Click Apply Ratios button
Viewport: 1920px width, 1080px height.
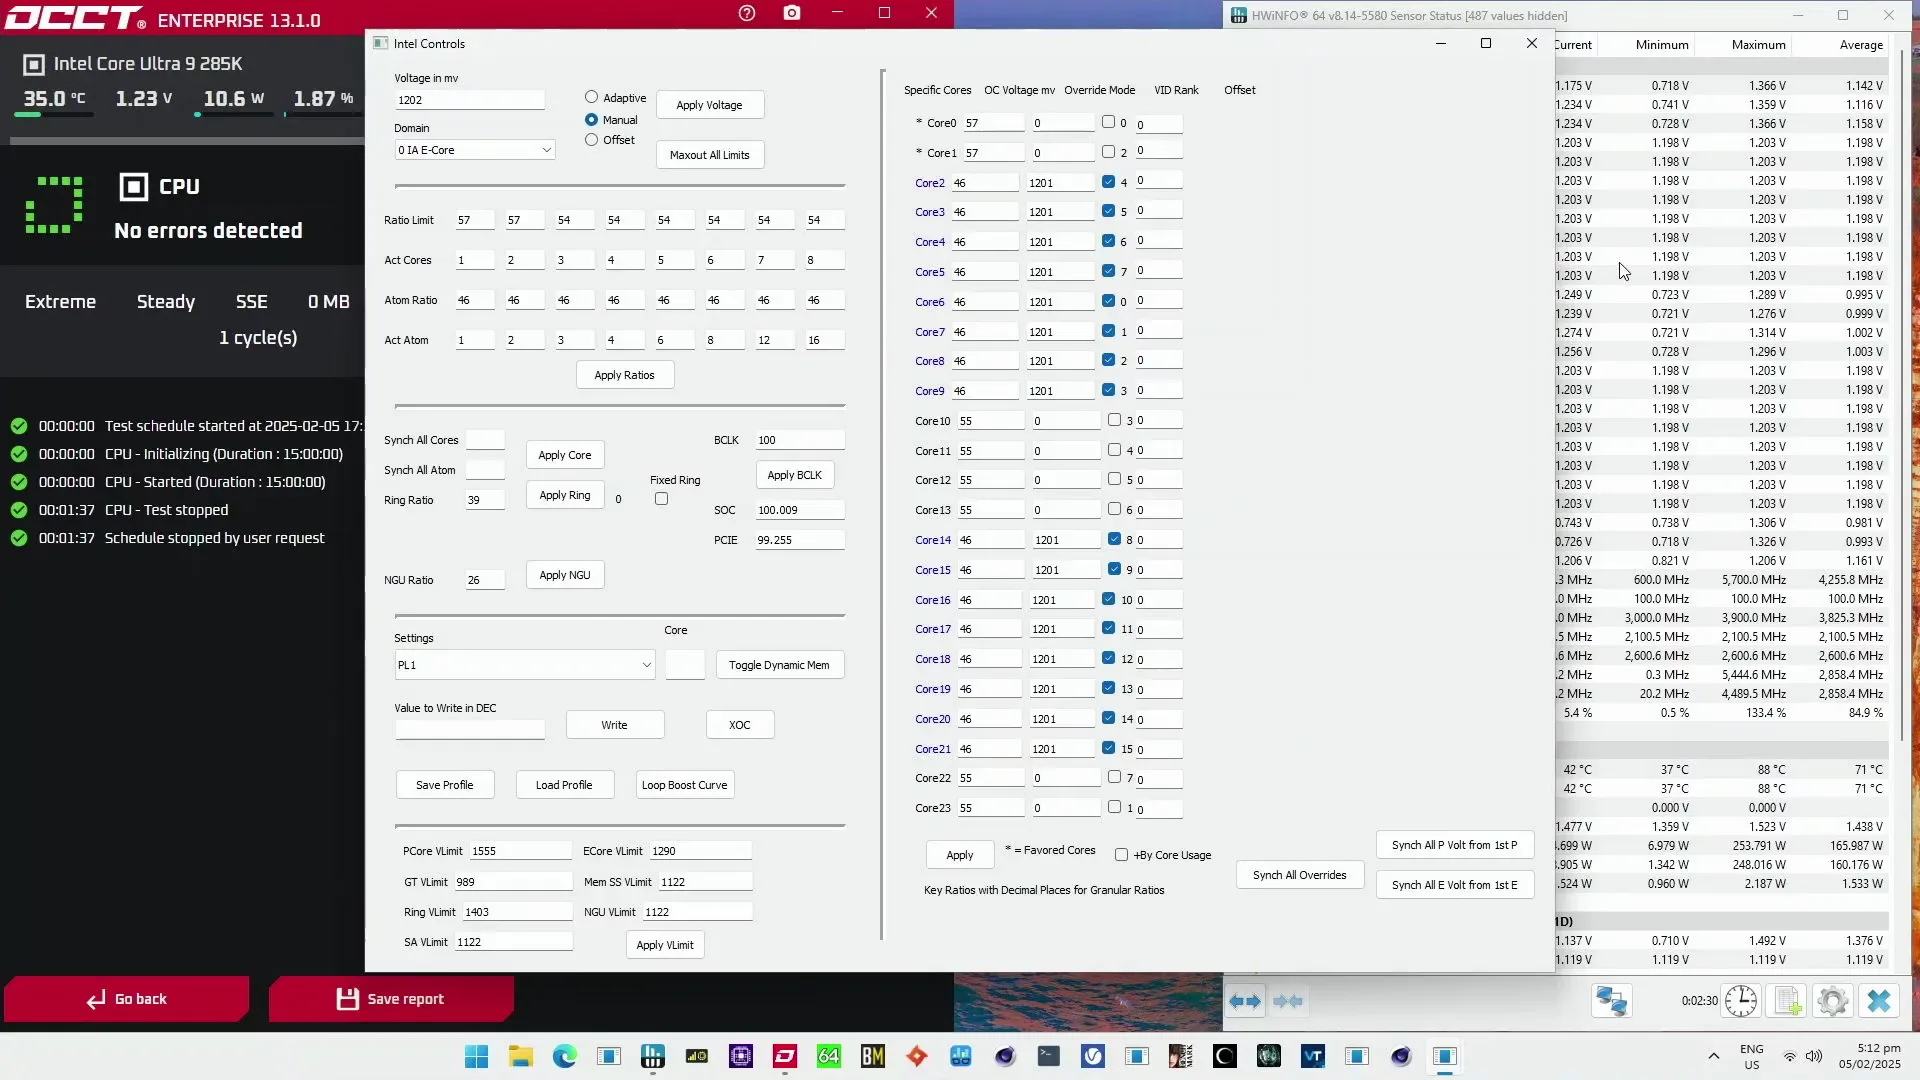point(624,375)
